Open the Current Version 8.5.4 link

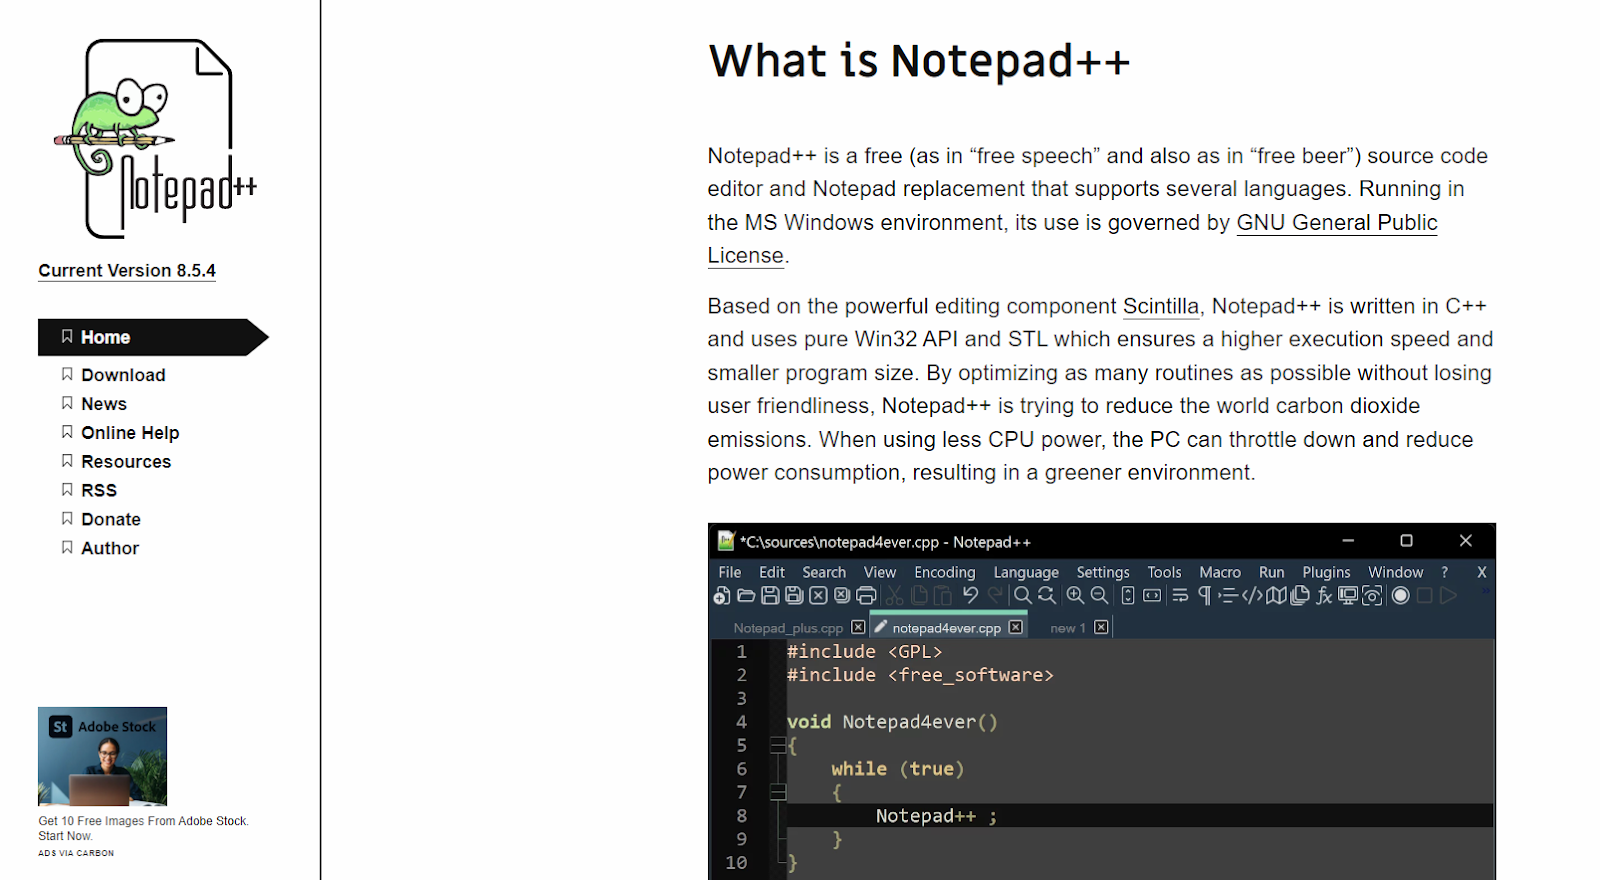(127, 271)
